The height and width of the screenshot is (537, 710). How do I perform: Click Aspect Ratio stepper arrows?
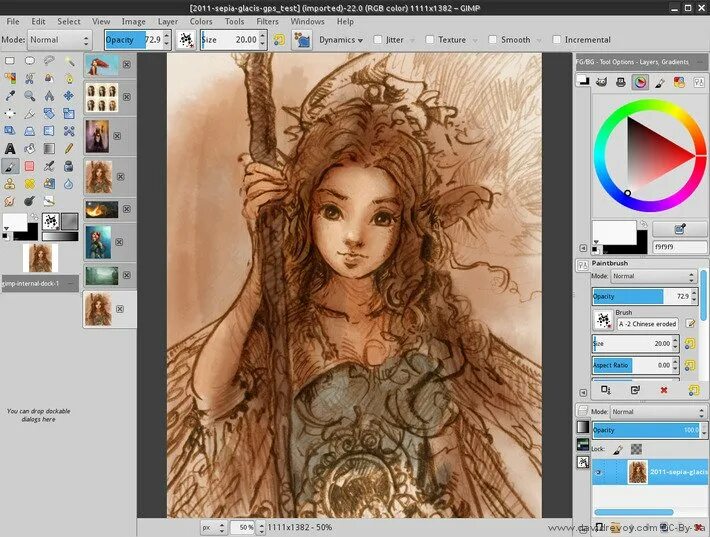click(675, 365)
